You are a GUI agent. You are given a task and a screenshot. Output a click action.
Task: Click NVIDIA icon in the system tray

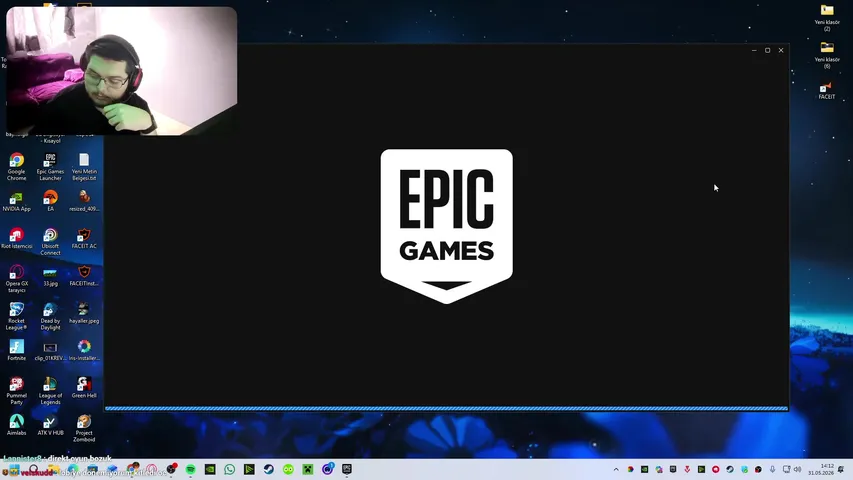645,469
